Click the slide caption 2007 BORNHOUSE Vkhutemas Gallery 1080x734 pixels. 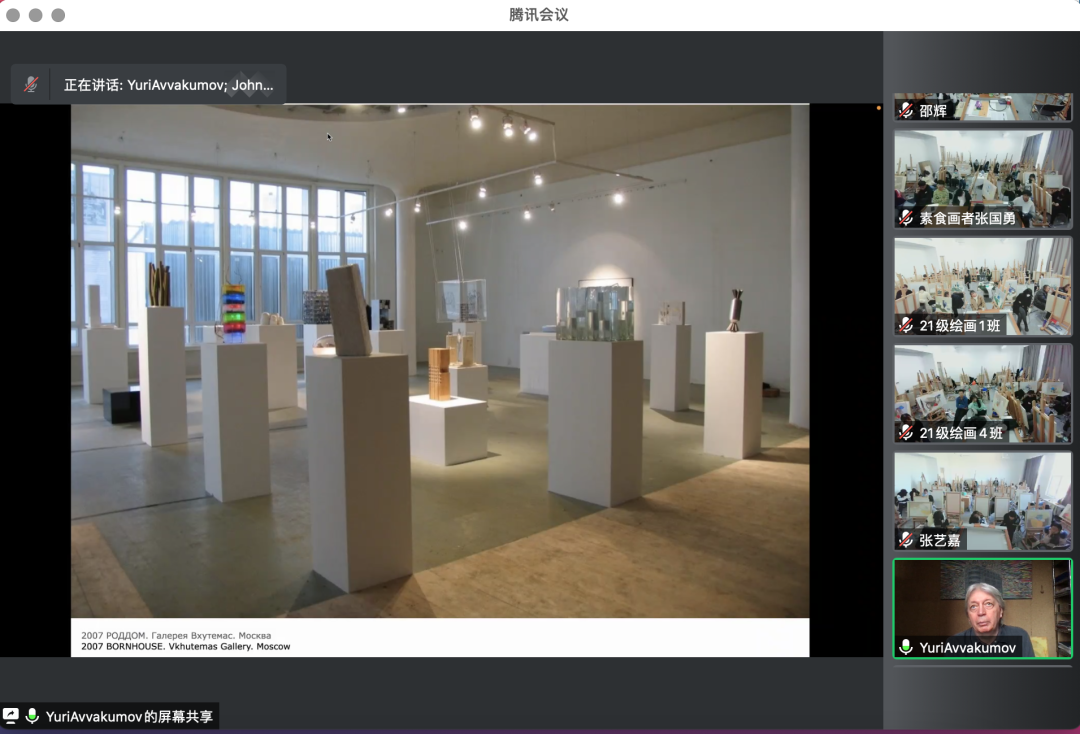point(186,647)
